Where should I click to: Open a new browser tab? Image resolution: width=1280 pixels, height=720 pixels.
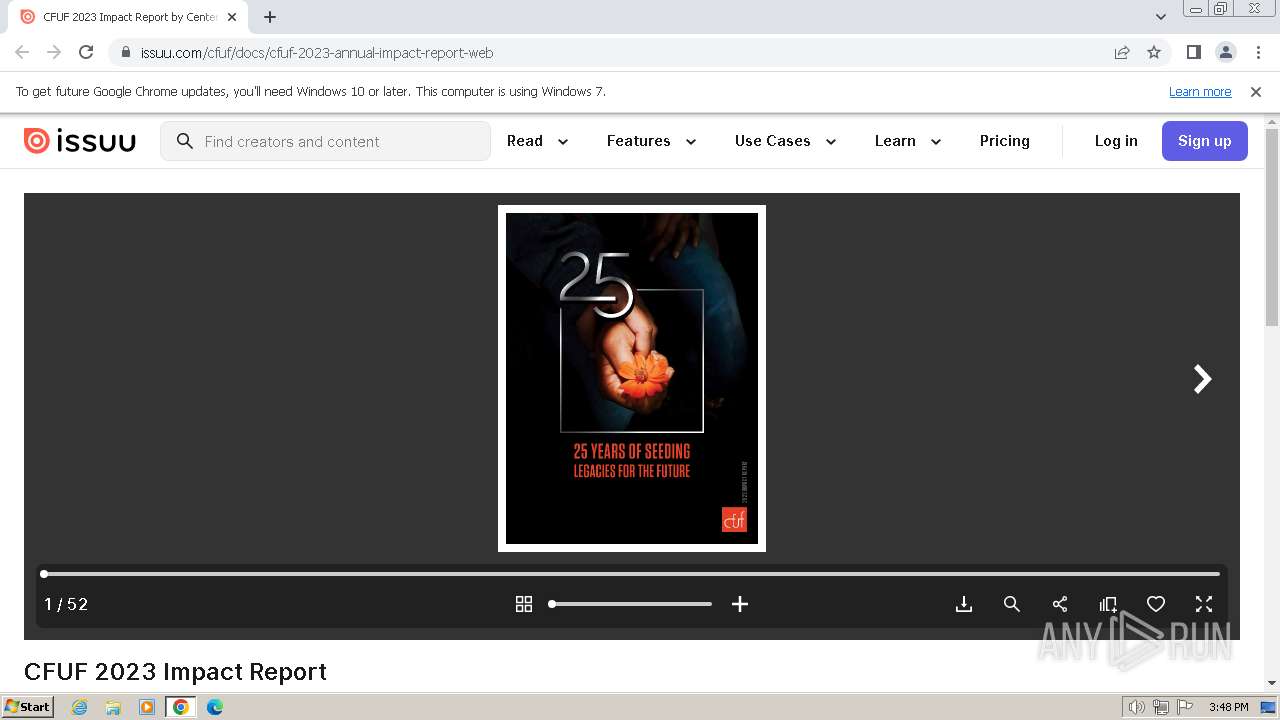click(x=270, y=17)
